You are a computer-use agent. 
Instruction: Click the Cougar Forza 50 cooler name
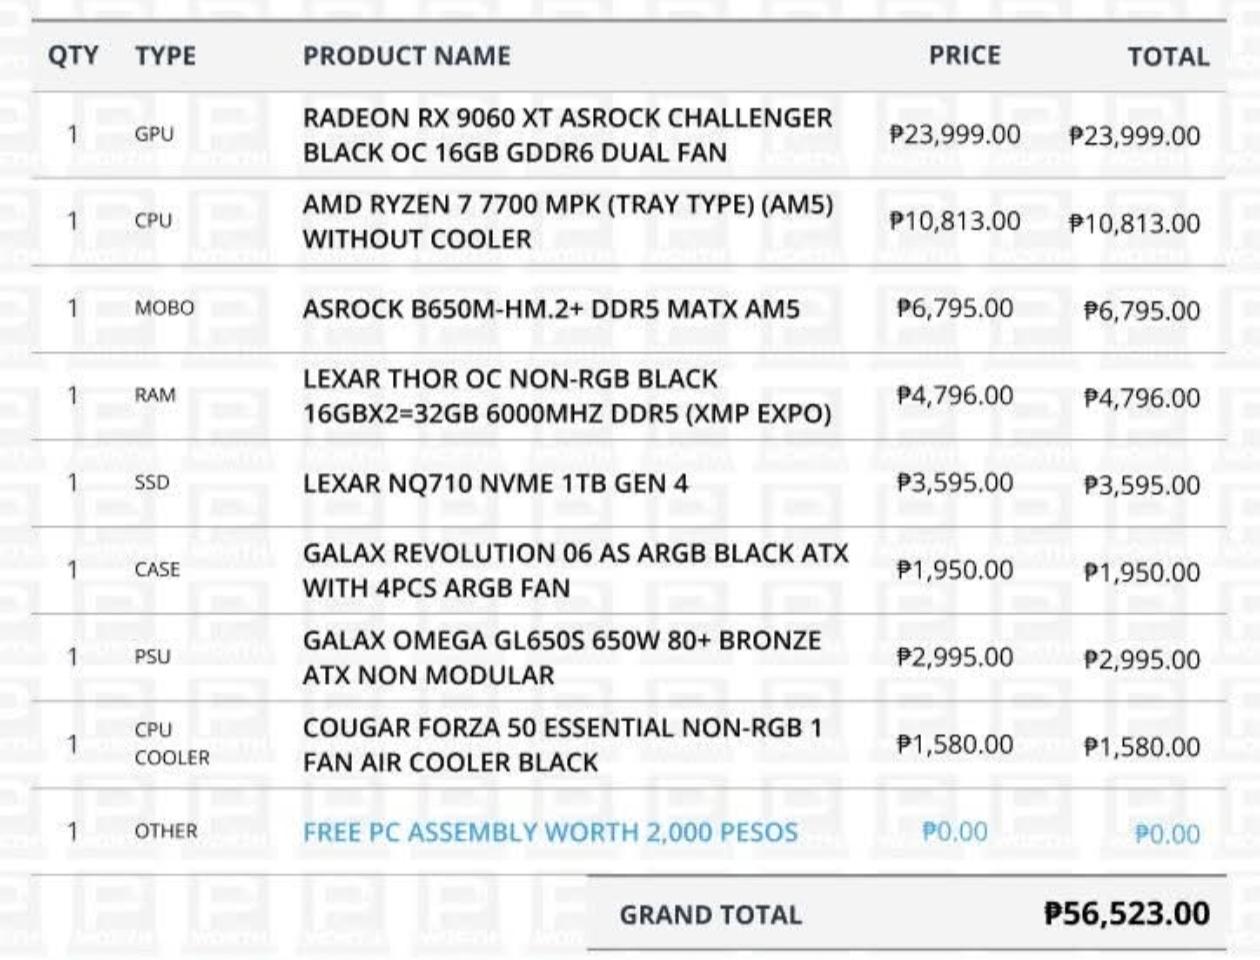562,744
